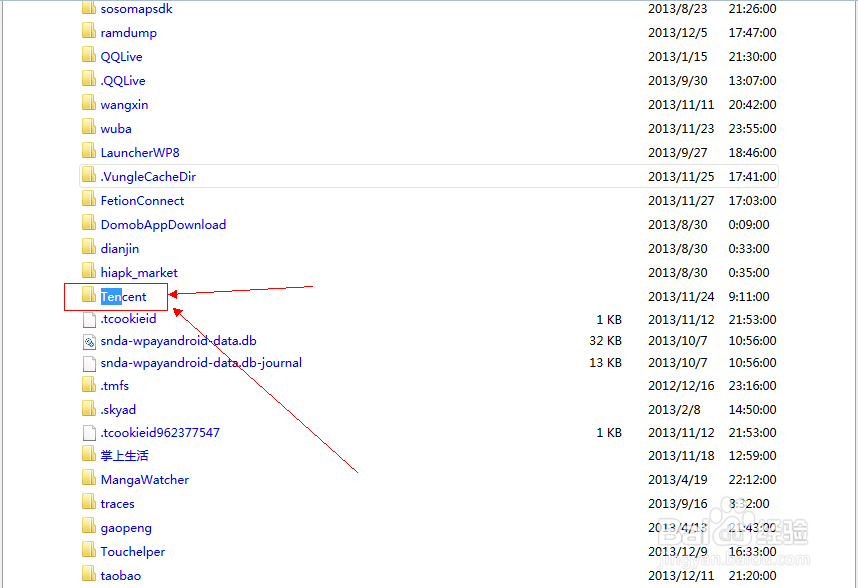Click the .VungleCacheDir folder icon

[x=89, y=174]
